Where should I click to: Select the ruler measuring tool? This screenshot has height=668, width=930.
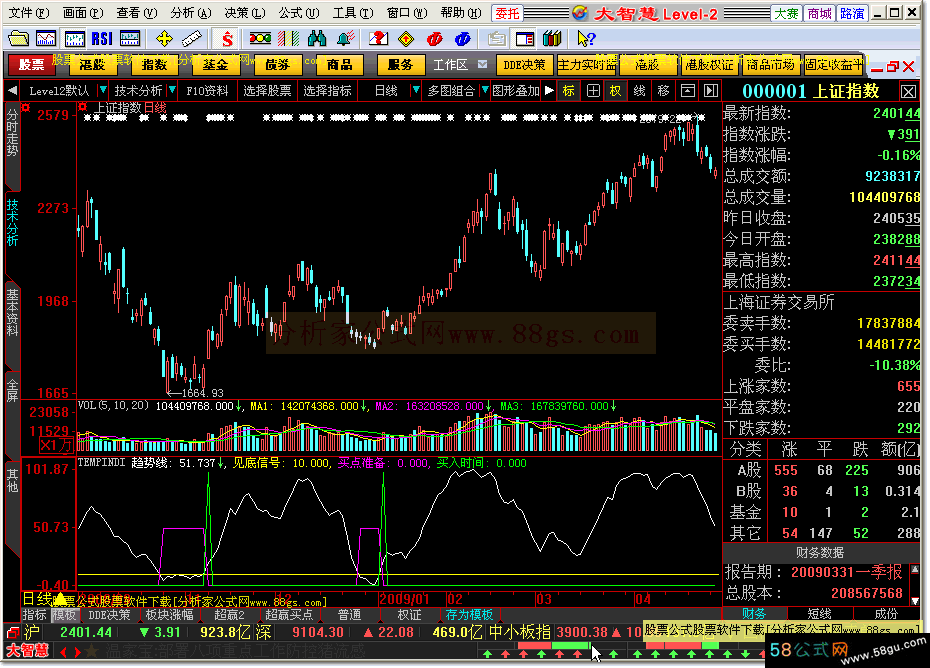tap(192, 39)
